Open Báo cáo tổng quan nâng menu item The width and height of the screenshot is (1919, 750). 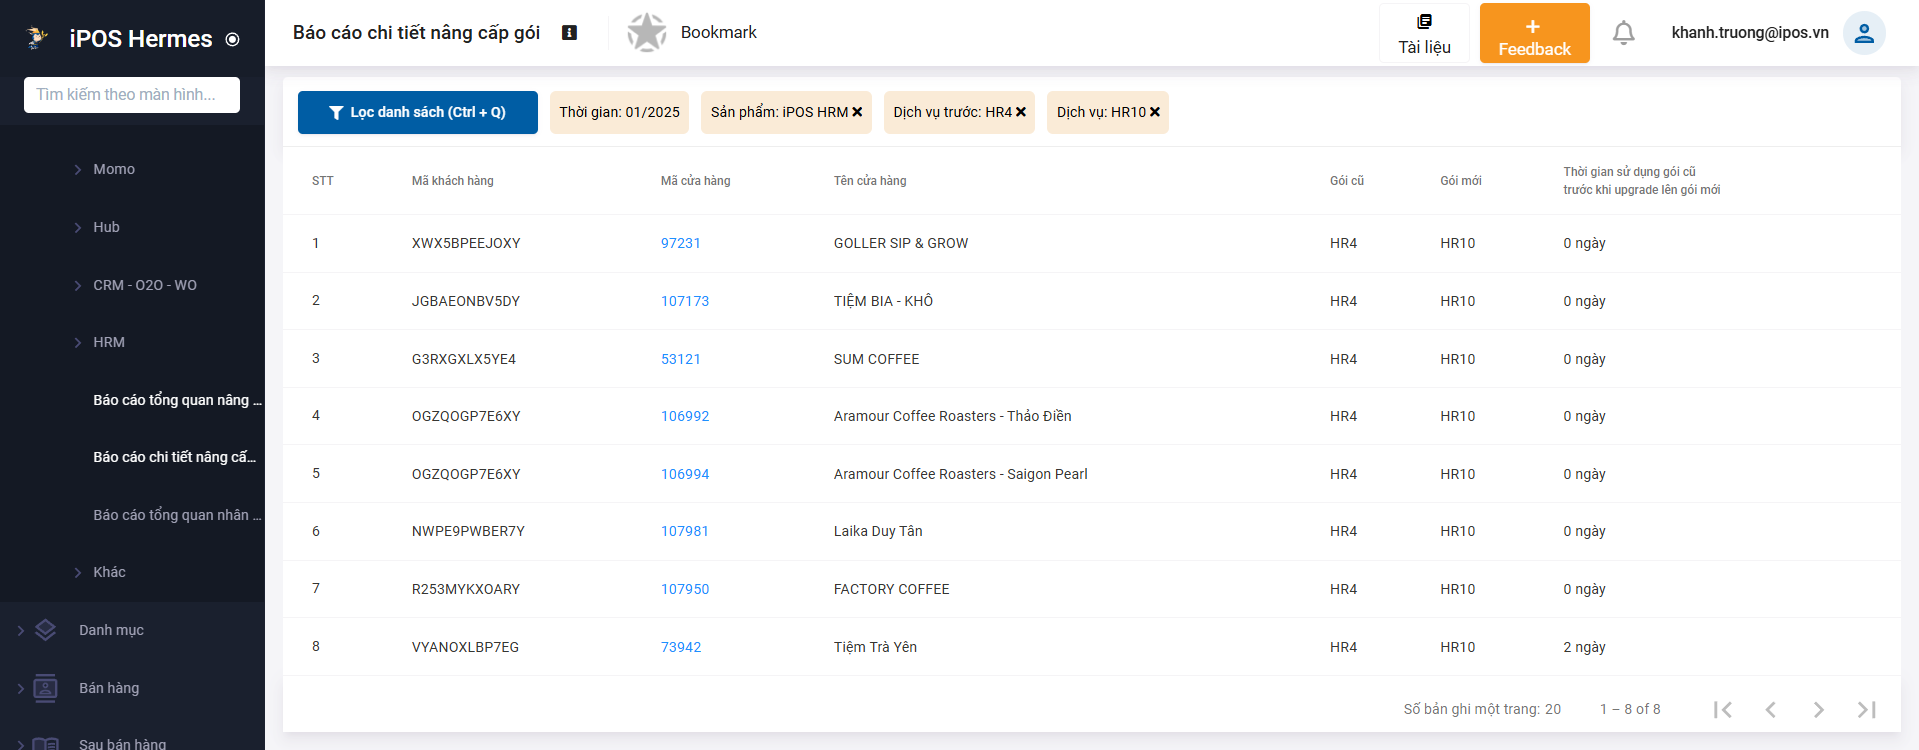pos(177,400)
